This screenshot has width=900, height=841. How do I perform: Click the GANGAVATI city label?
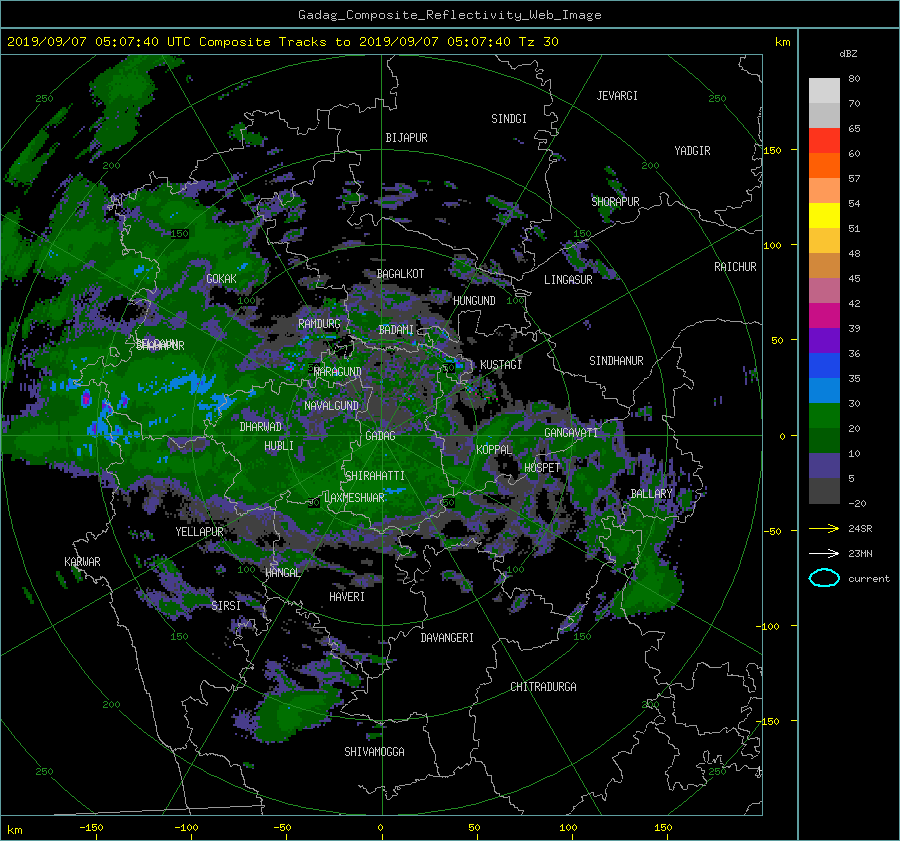(571, 433)
